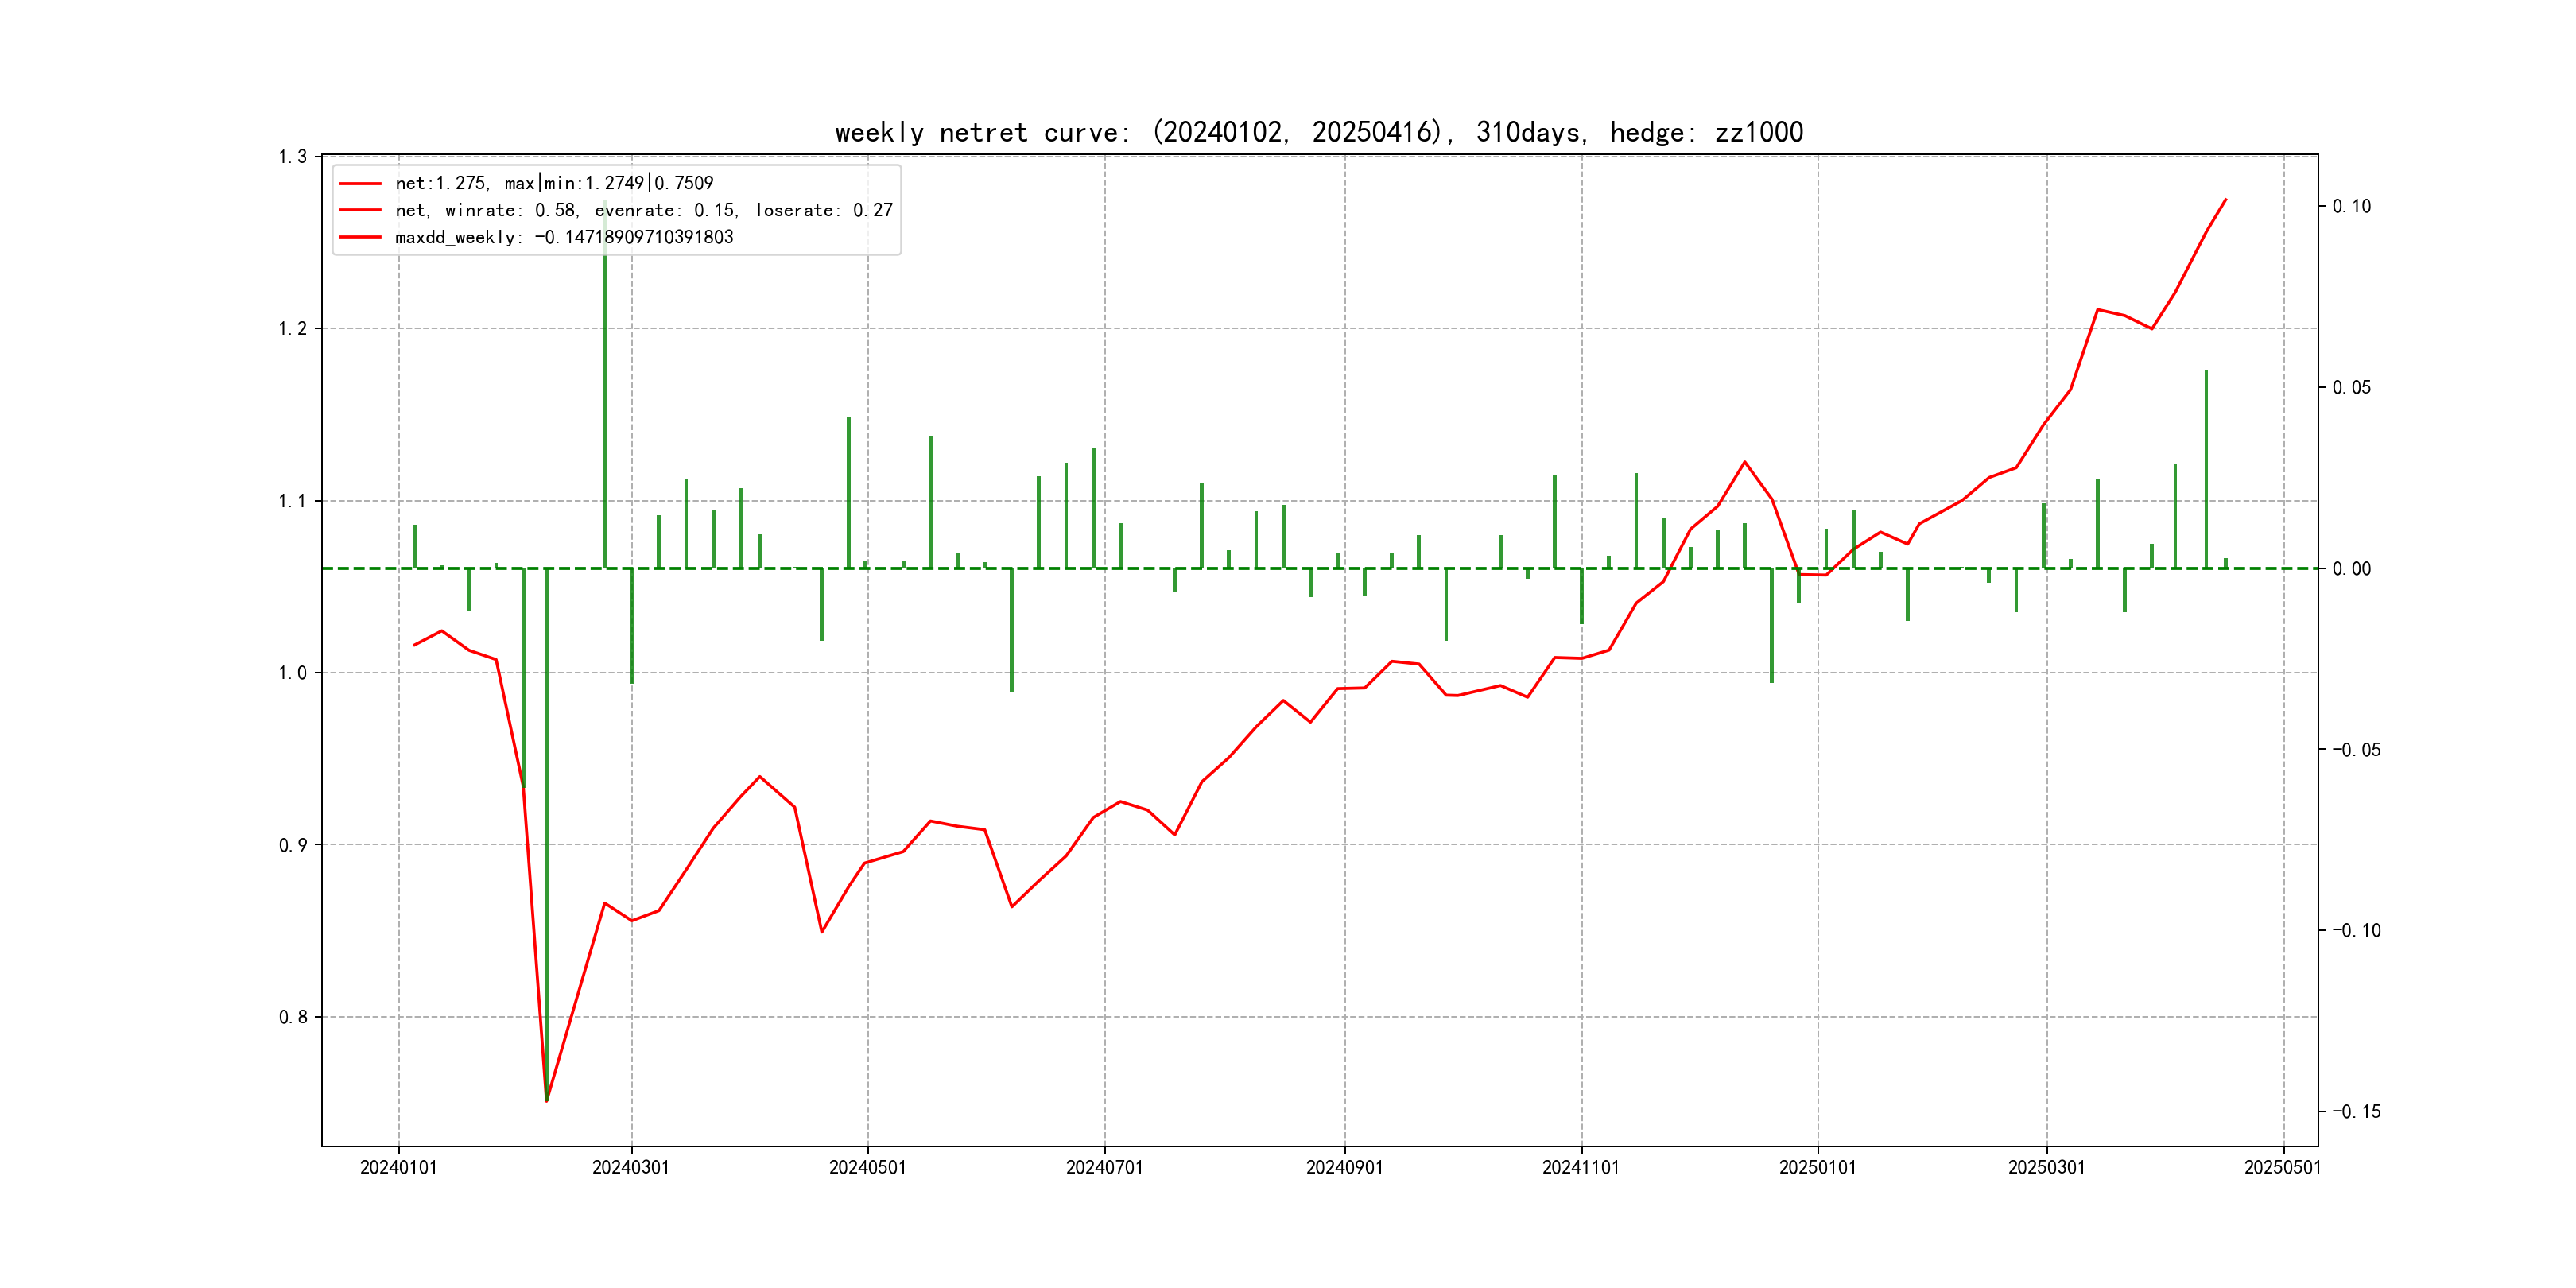2576x1288 pixels.
Task: Click the 20240901 x-axis date label
Action: 1344,1167
